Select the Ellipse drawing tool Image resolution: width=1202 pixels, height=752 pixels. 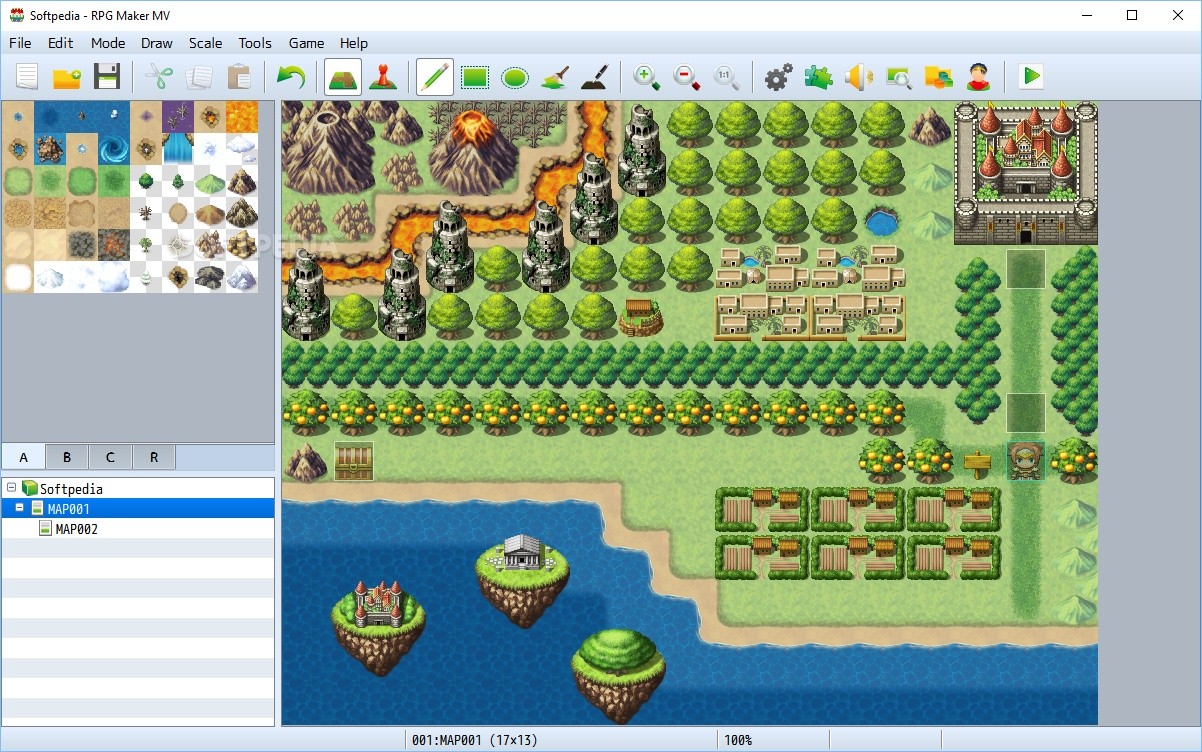tap(514, 76)
